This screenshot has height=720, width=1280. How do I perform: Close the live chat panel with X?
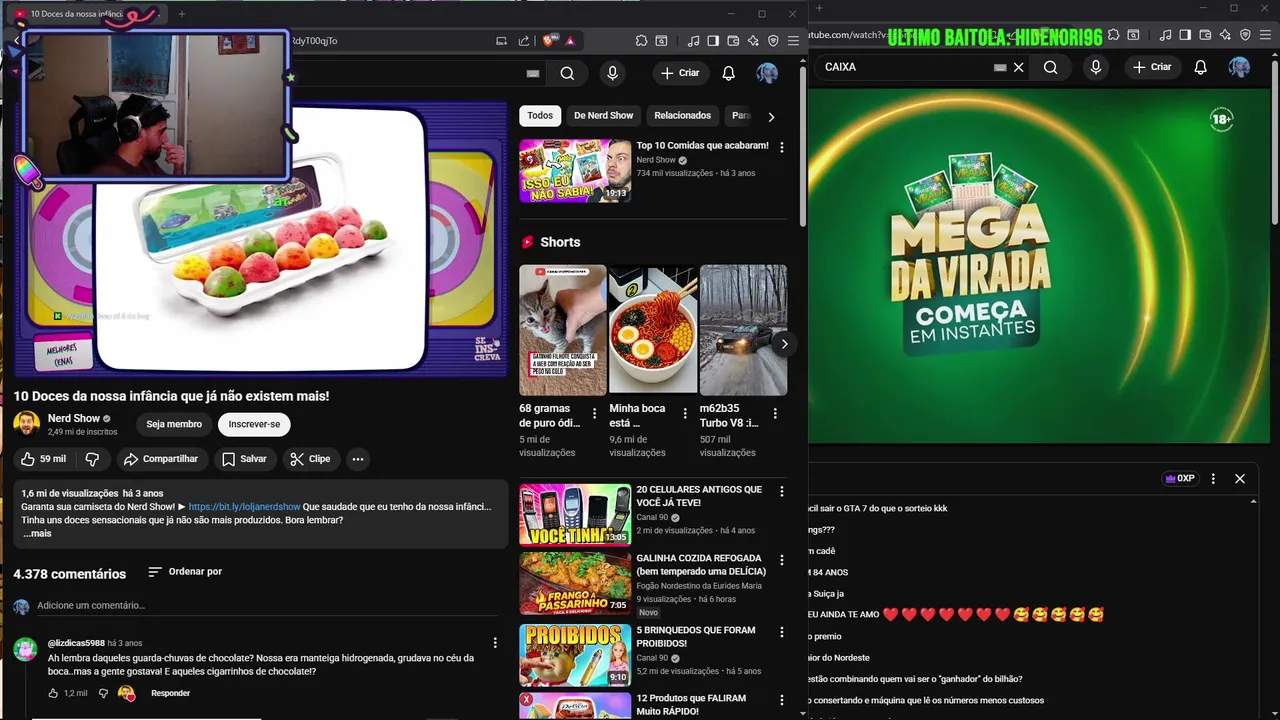pos(1240,479)
